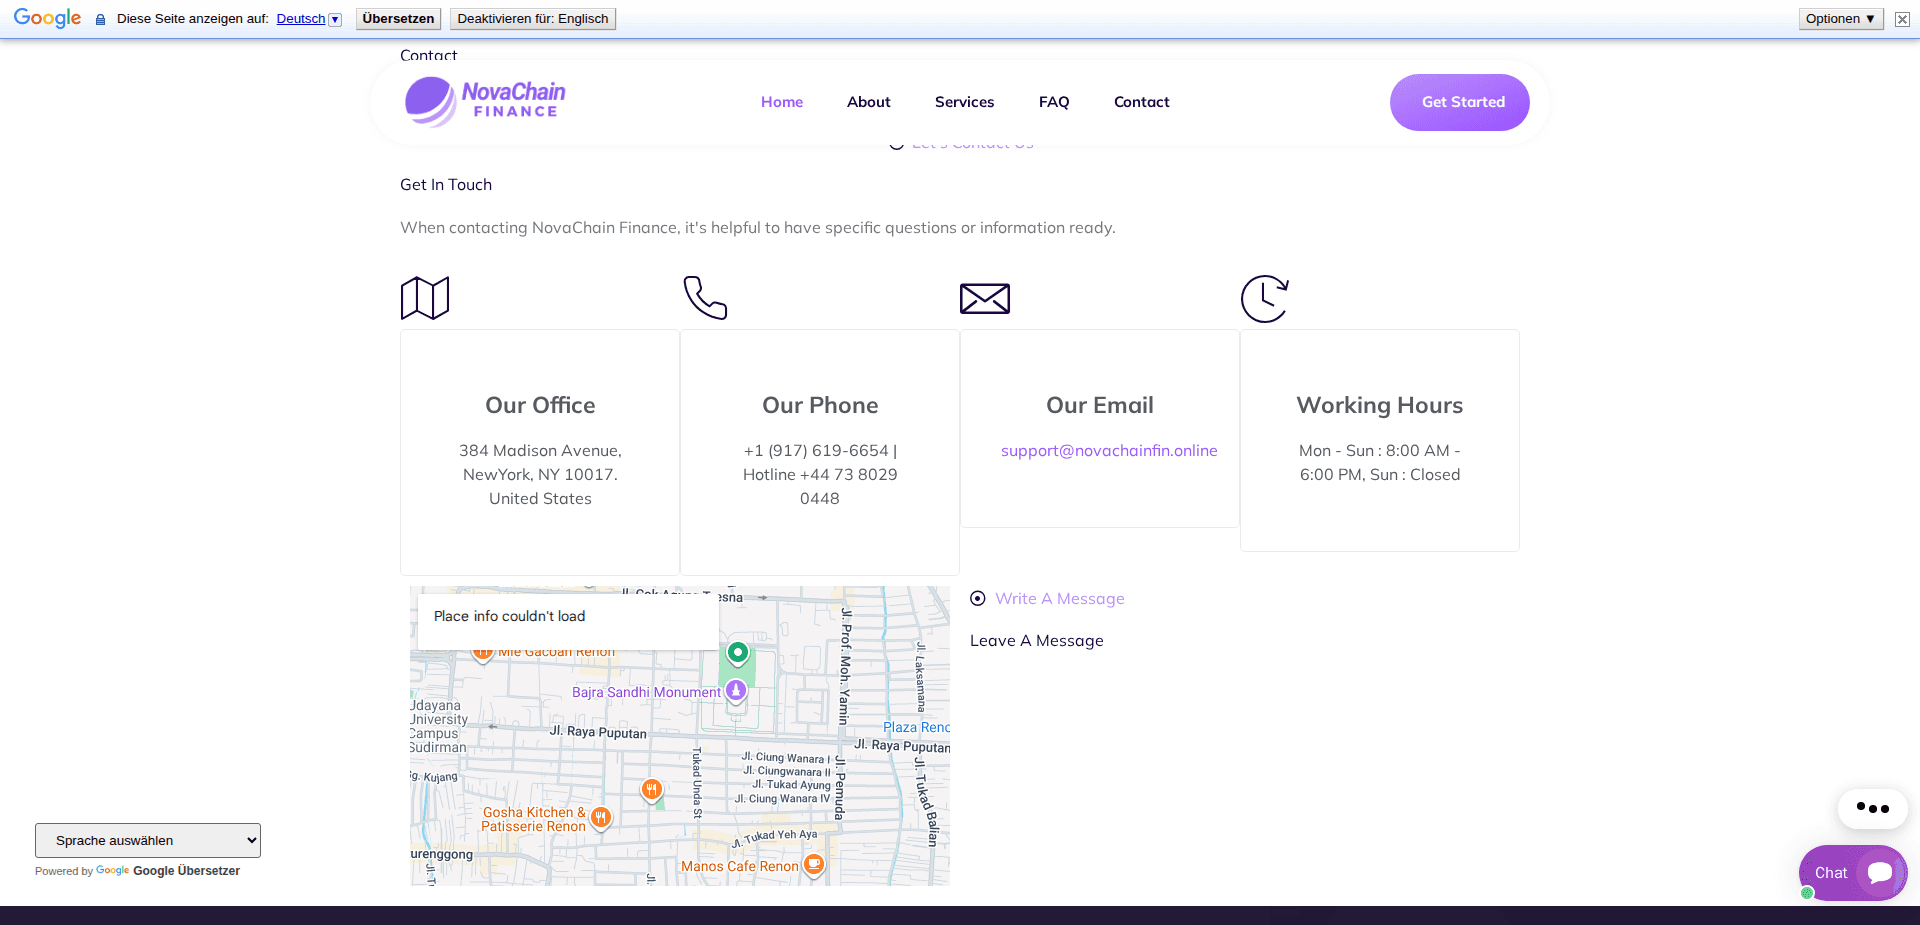Click the three-dot bubble above the chat button

point(1872,809)
